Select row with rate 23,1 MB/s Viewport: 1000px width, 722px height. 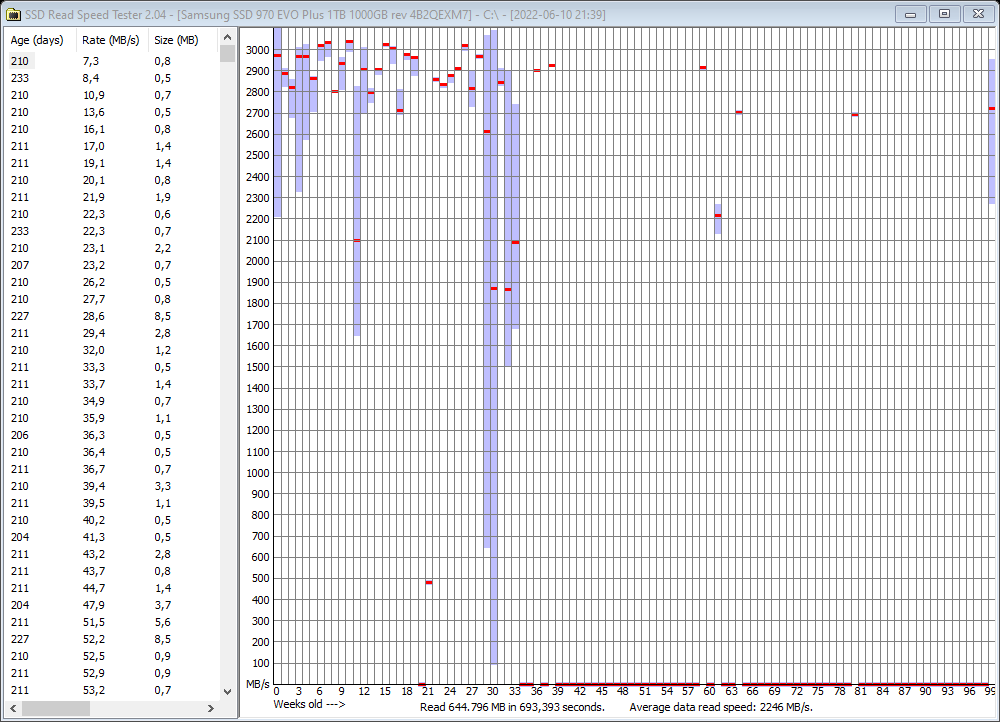point(112,248)
